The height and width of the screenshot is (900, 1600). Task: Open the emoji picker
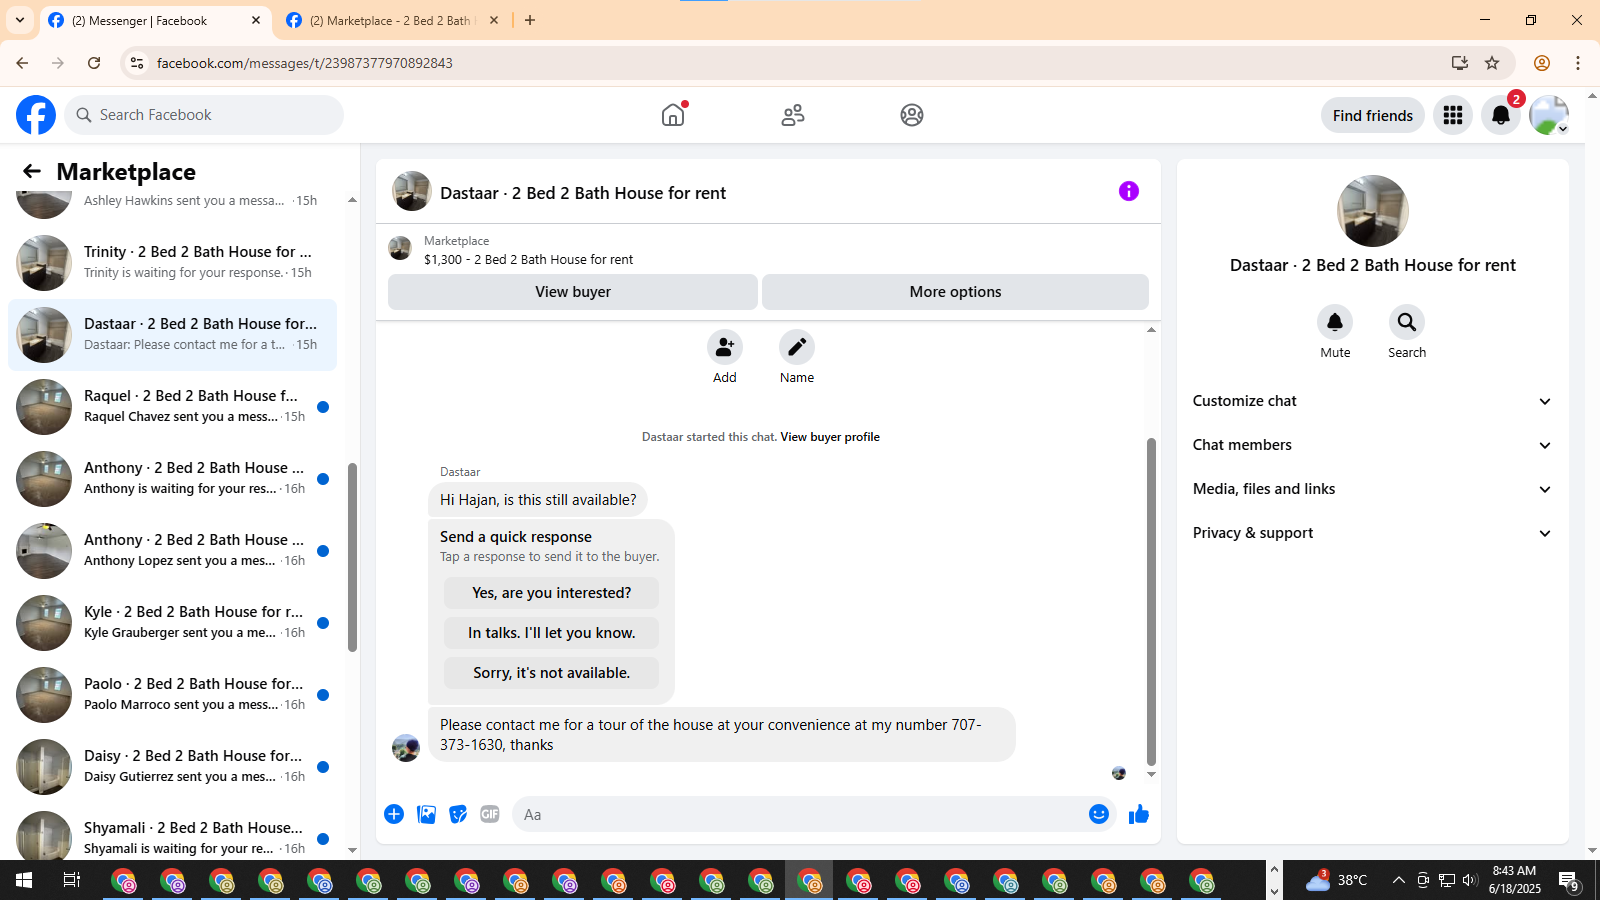[1099, 814]
